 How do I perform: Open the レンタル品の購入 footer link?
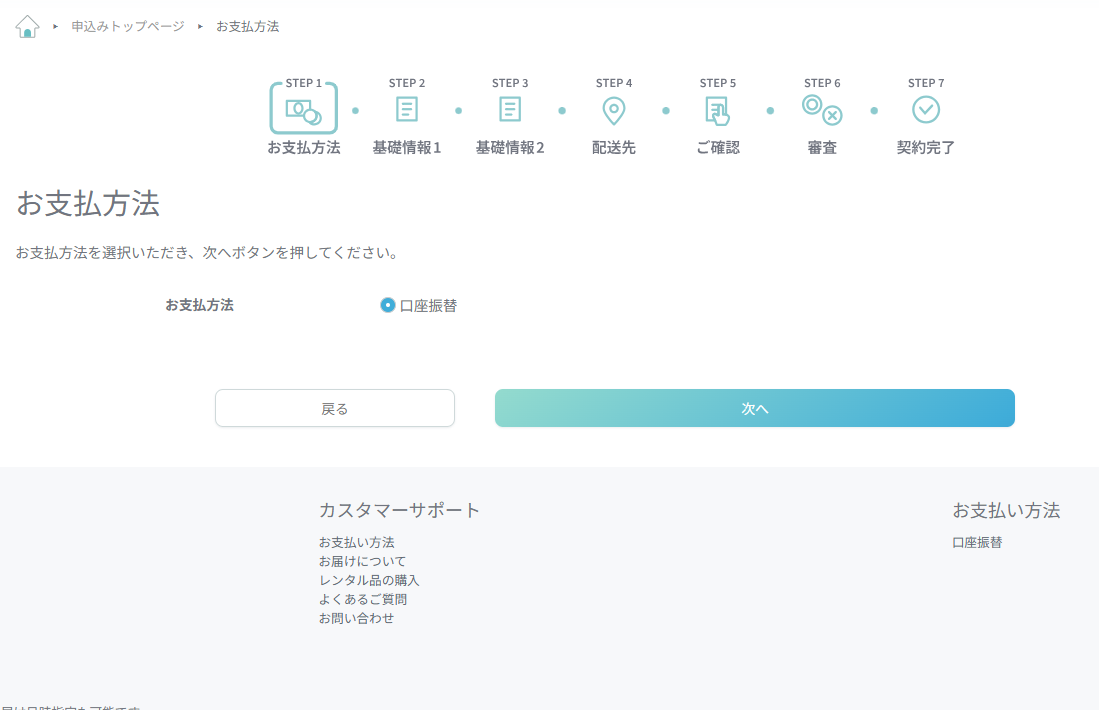(369, 579)
